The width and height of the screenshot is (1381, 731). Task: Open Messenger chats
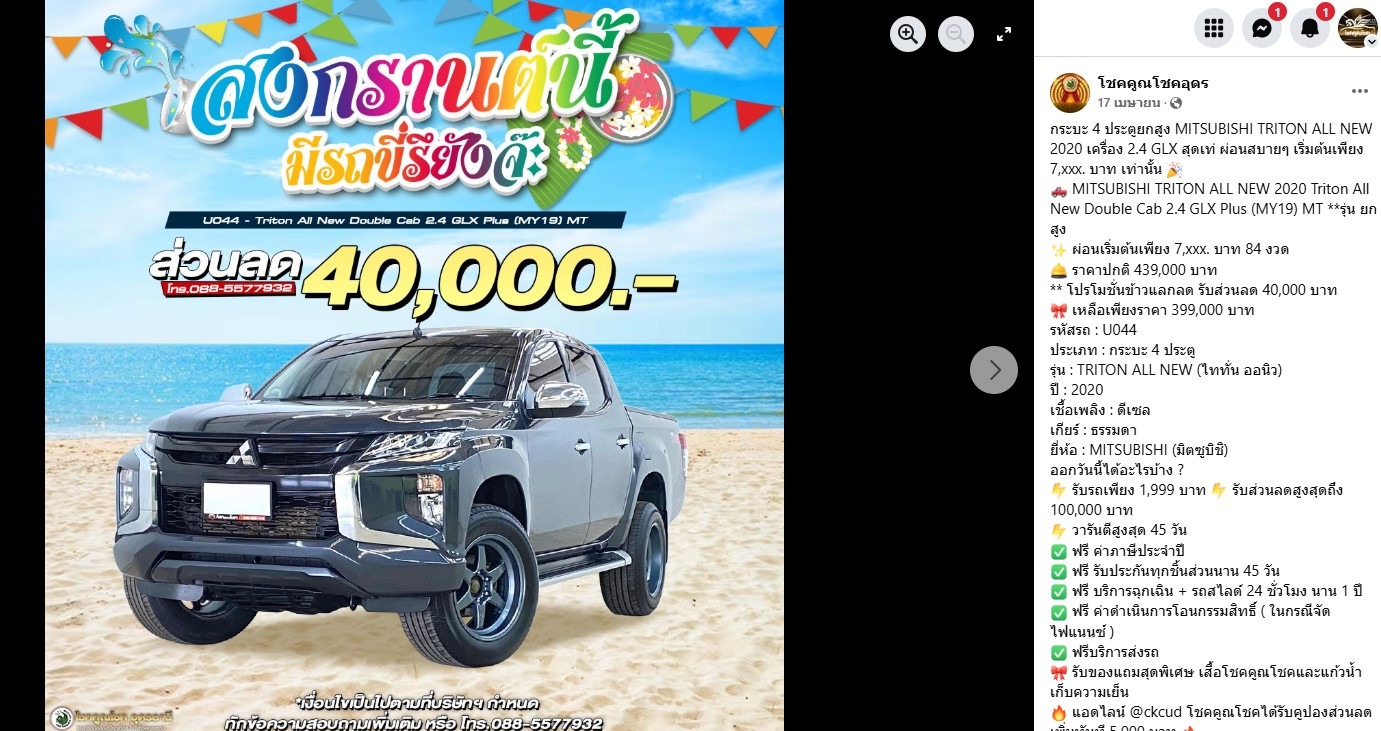(1262, 28)
